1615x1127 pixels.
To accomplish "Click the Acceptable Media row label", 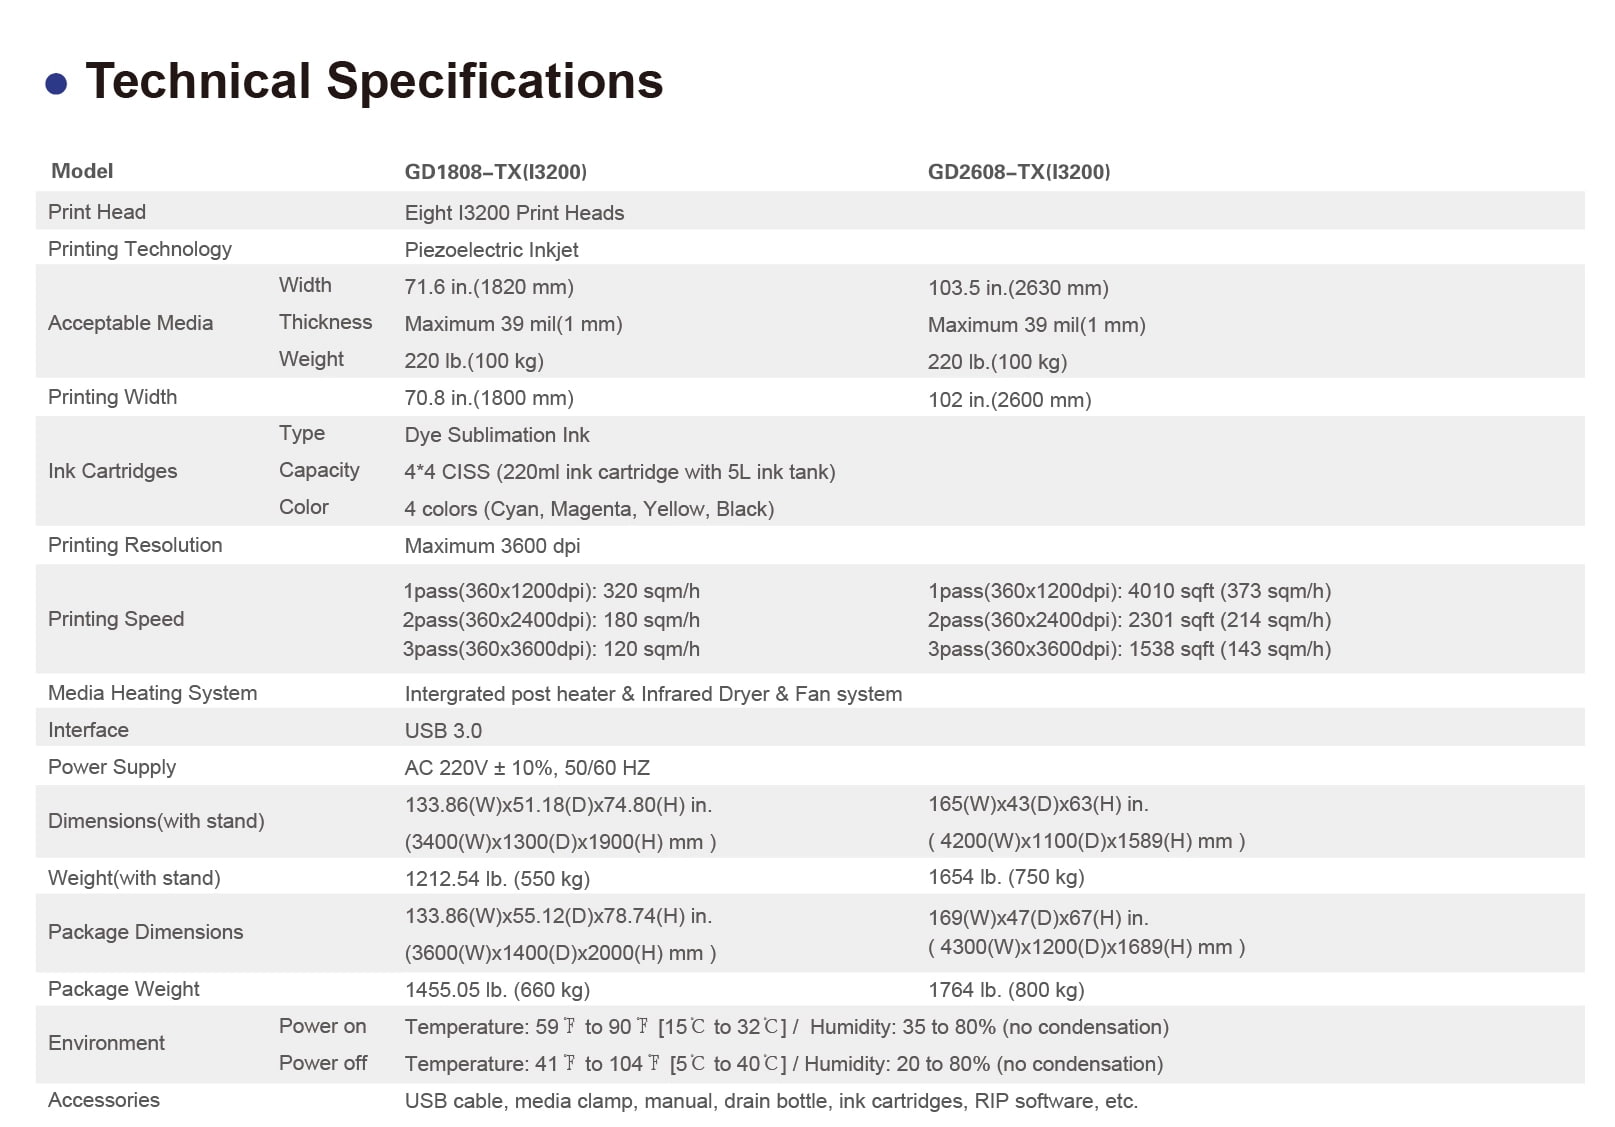I will (x=130, y=323).
